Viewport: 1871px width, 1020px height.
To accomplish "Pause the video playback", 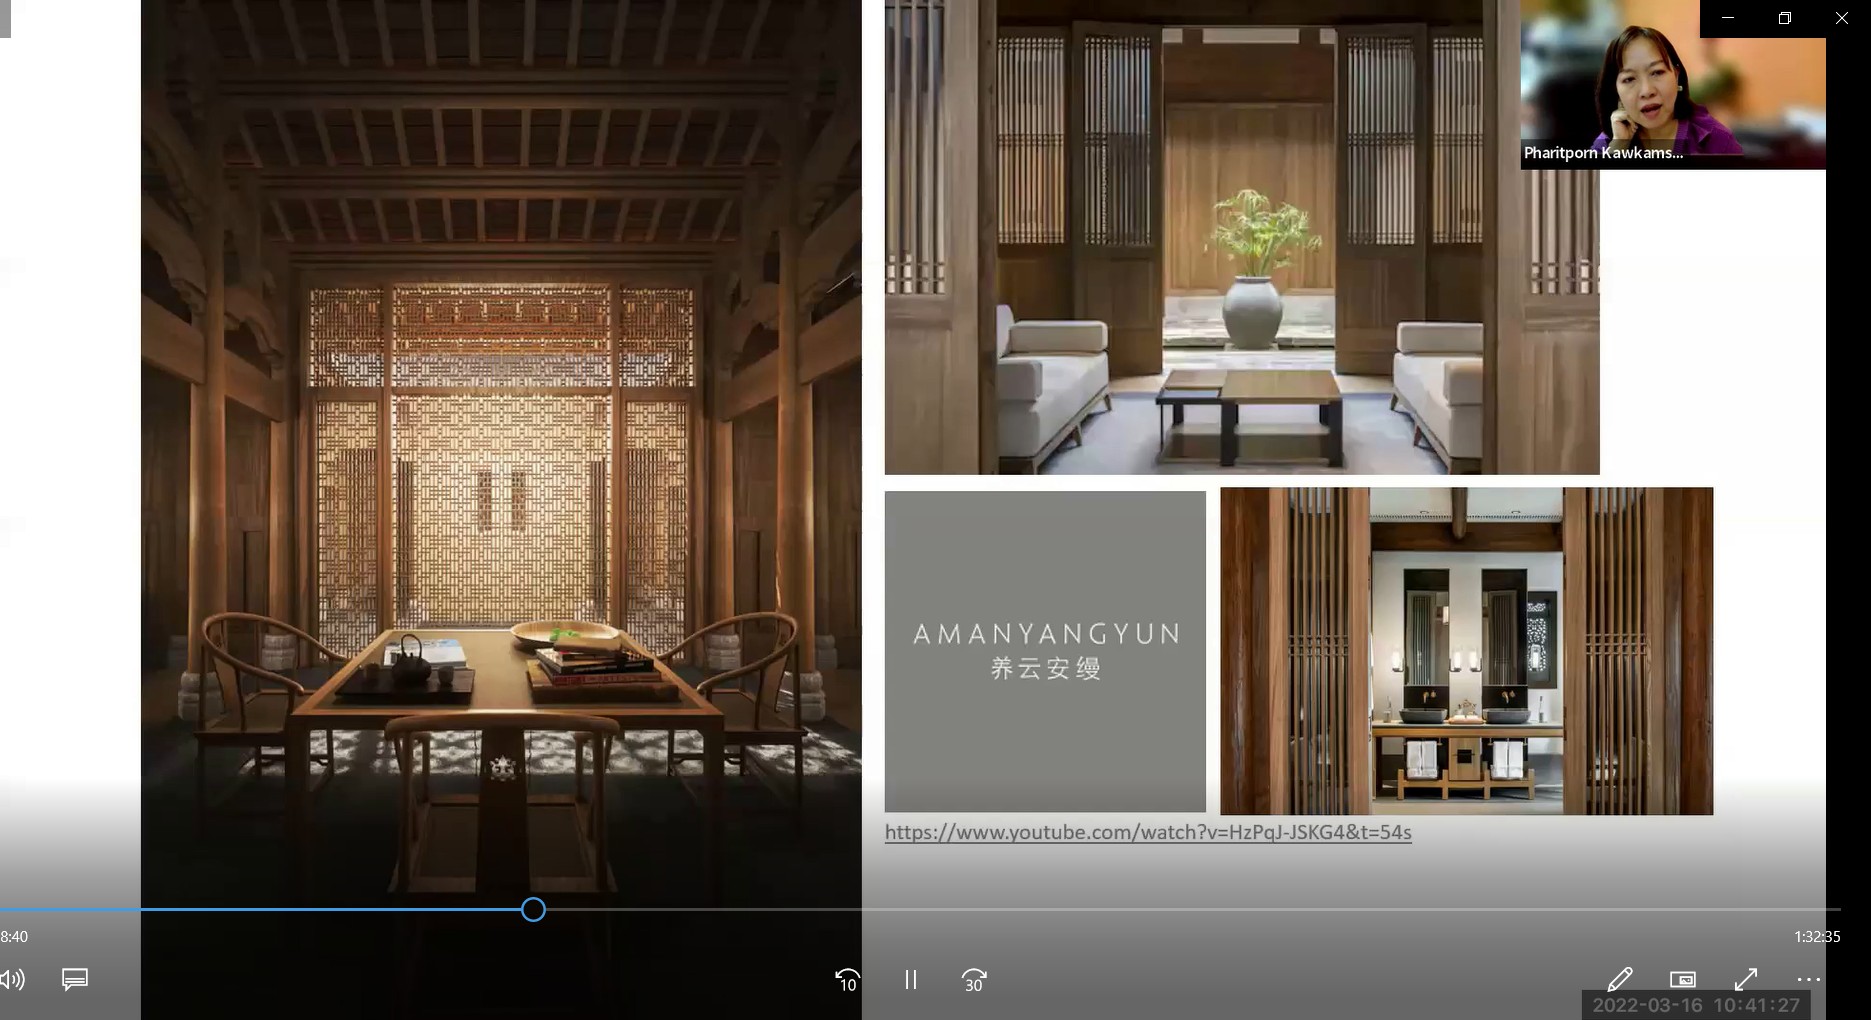I will click(910, 980).
